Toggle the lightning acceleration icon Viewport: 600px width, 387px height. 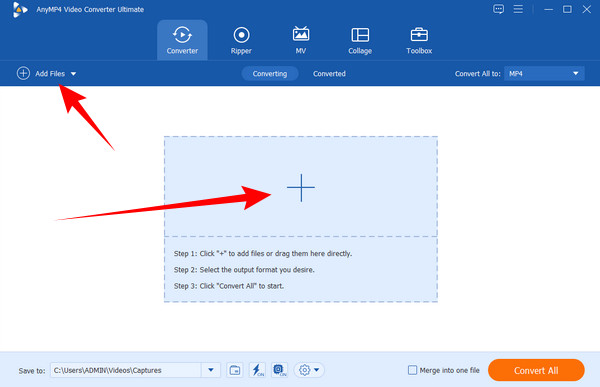[x=257, y=370]
